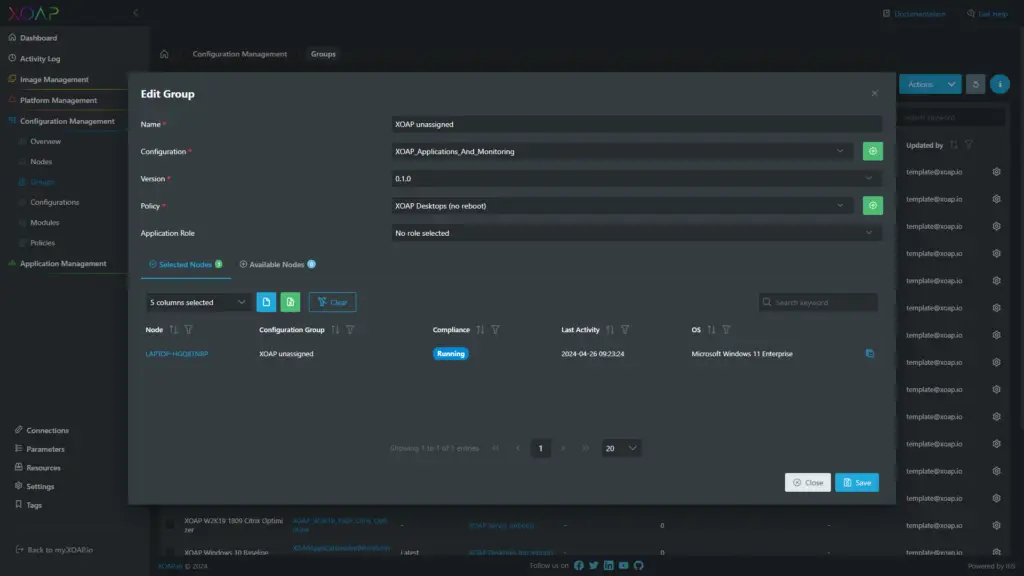Open XOAP GitHub page in footer
Screen dimensions: 1024x576
pos(639,566)
